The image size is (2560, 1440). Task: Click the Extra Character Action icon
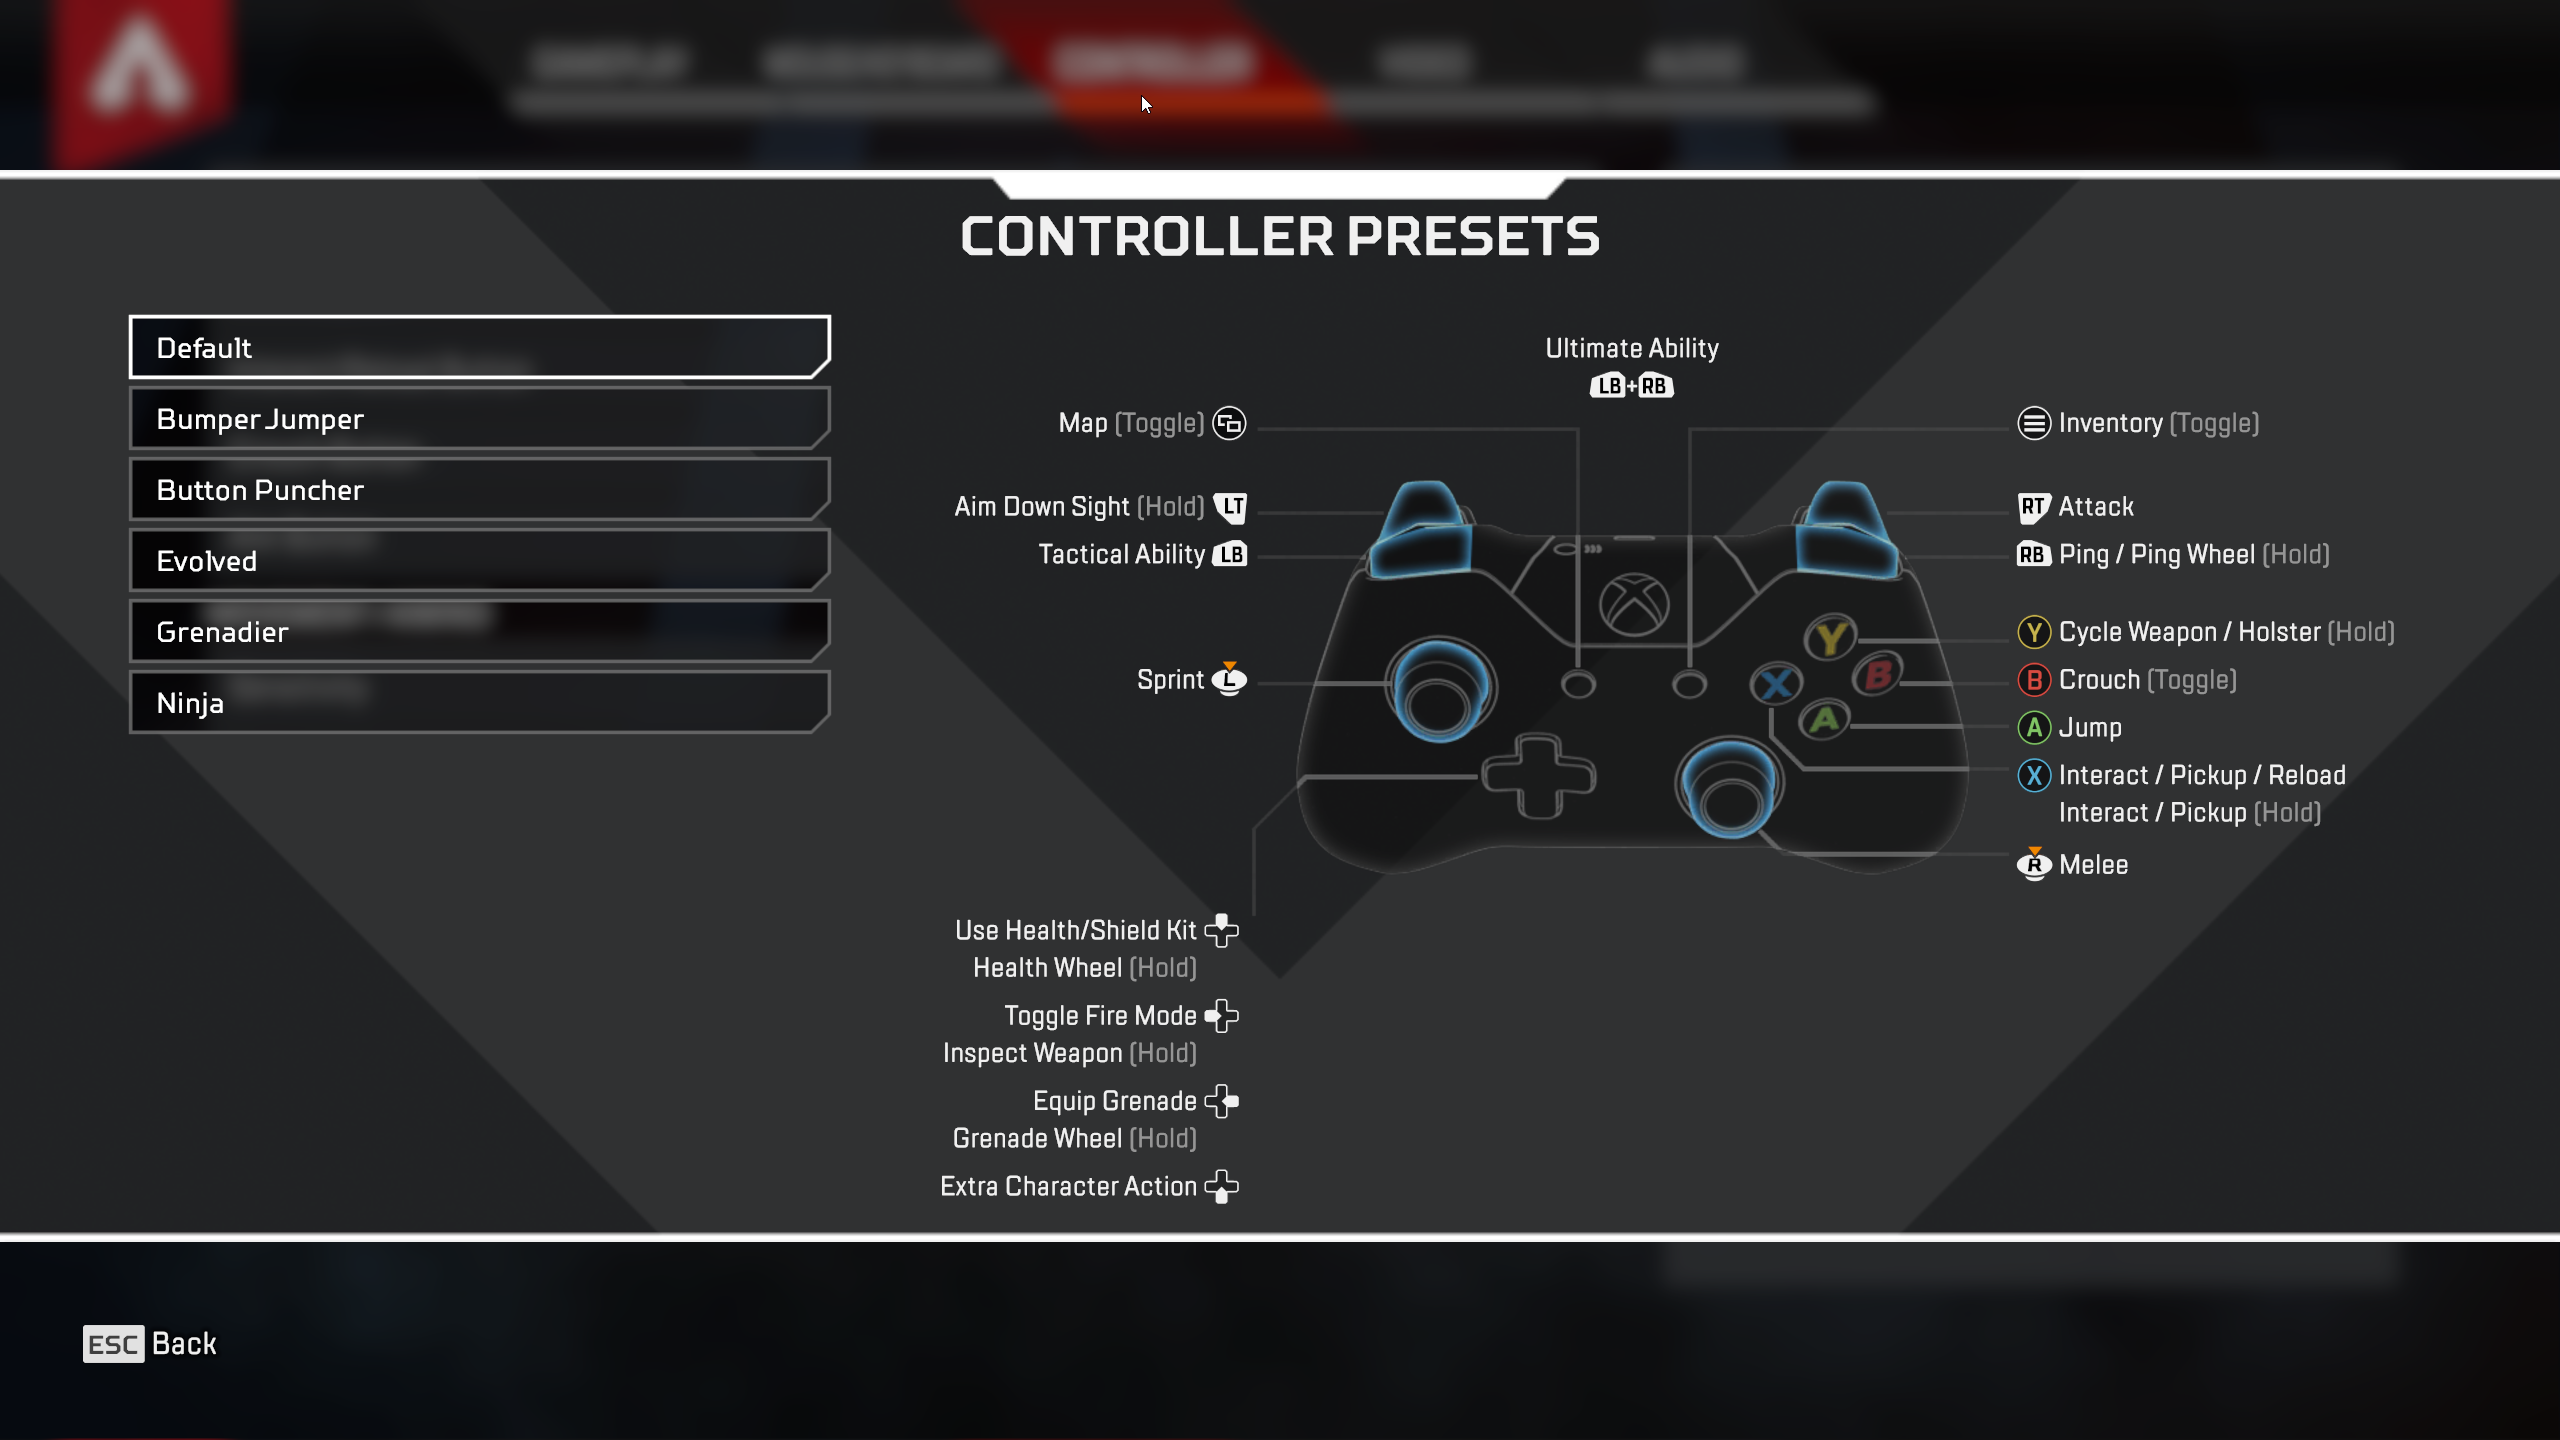coord(1225,1187)
